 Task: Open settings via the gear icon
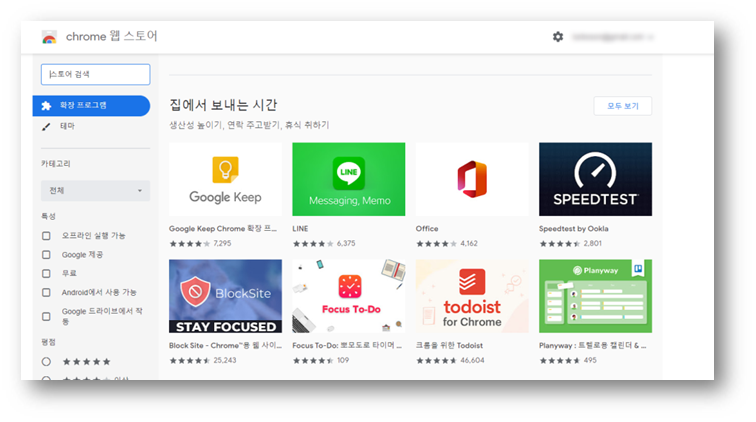tap(558, 37)
